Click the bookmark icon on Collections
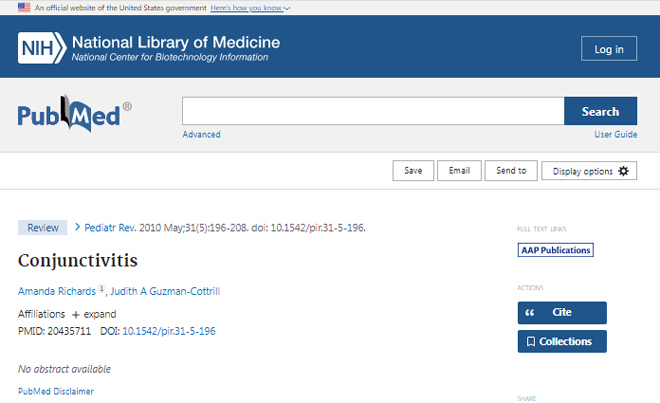Screen dimensions: 660x403 531,342
